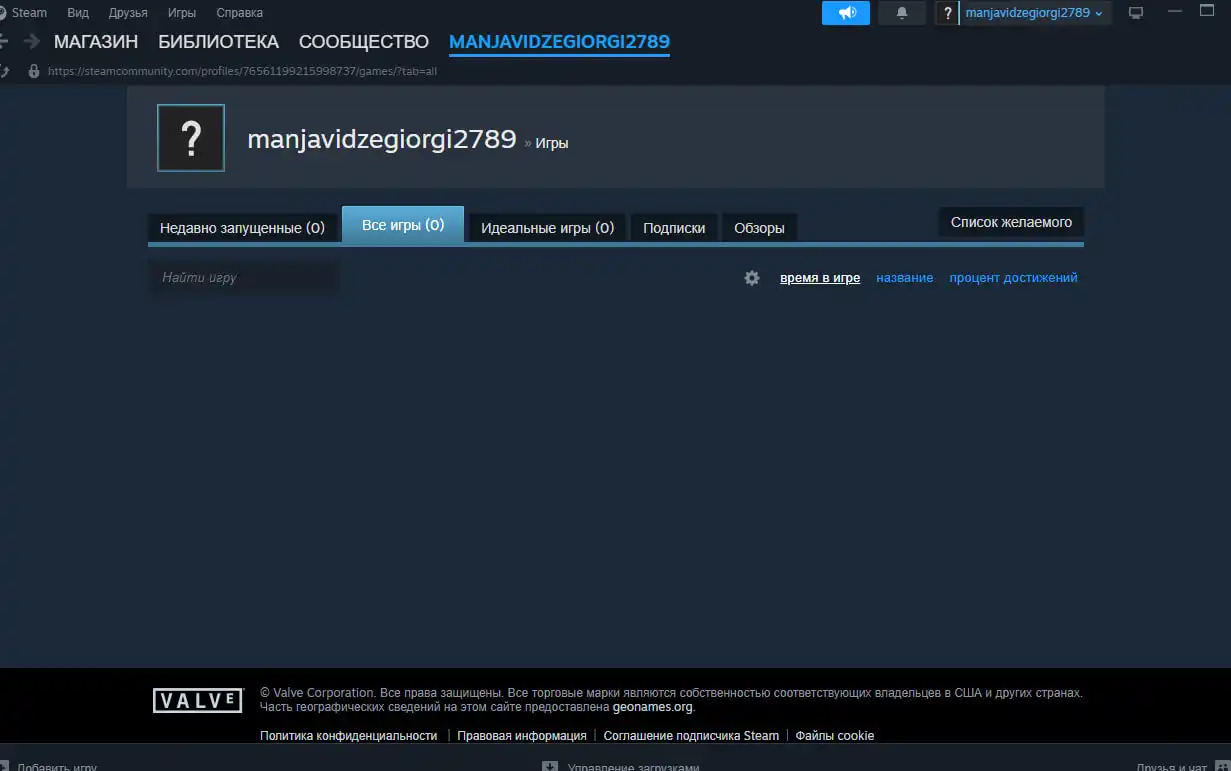
Task: Open Политика конфиденциальности link
Action: [x=349, y=736]
